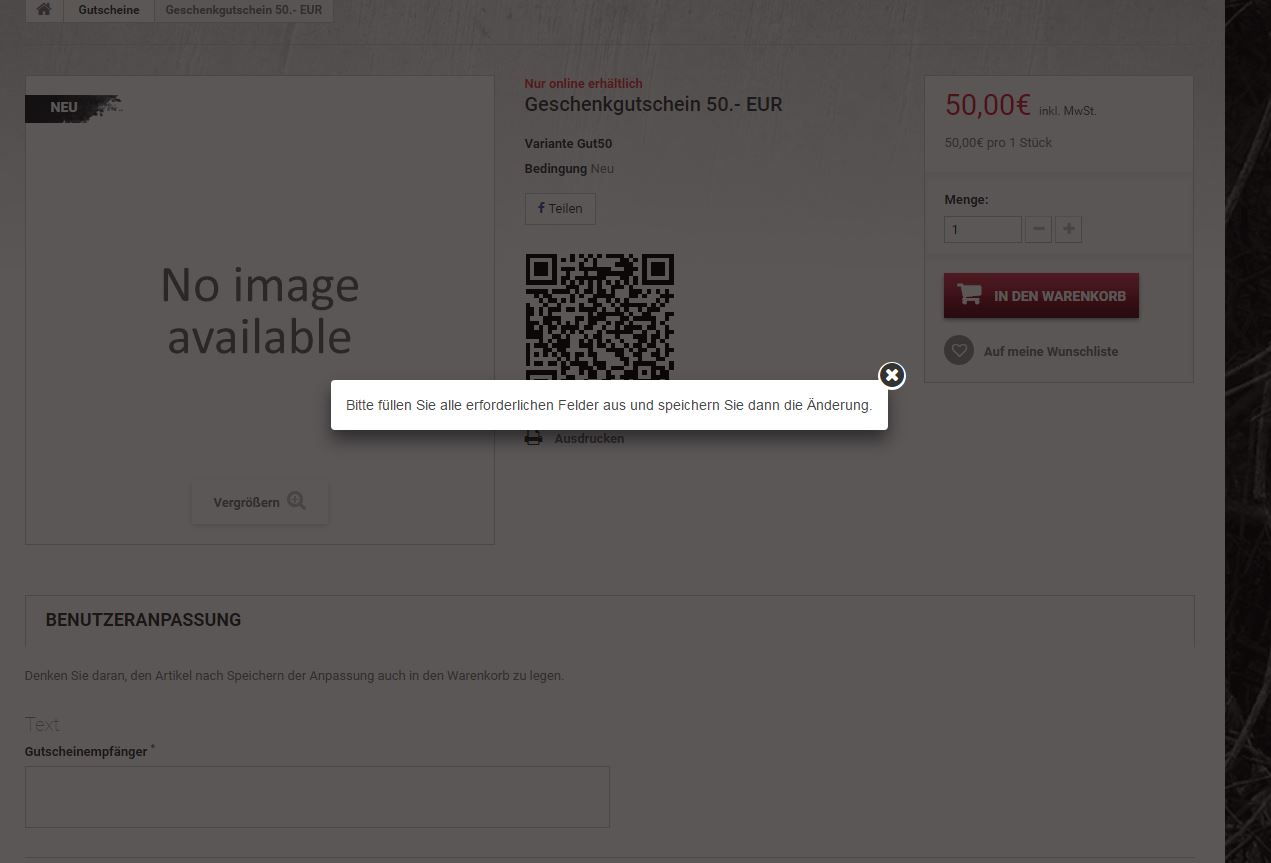Close the required fields error popup
Image resolution: width=1271 pixels, height=863 pixels.
891,375
